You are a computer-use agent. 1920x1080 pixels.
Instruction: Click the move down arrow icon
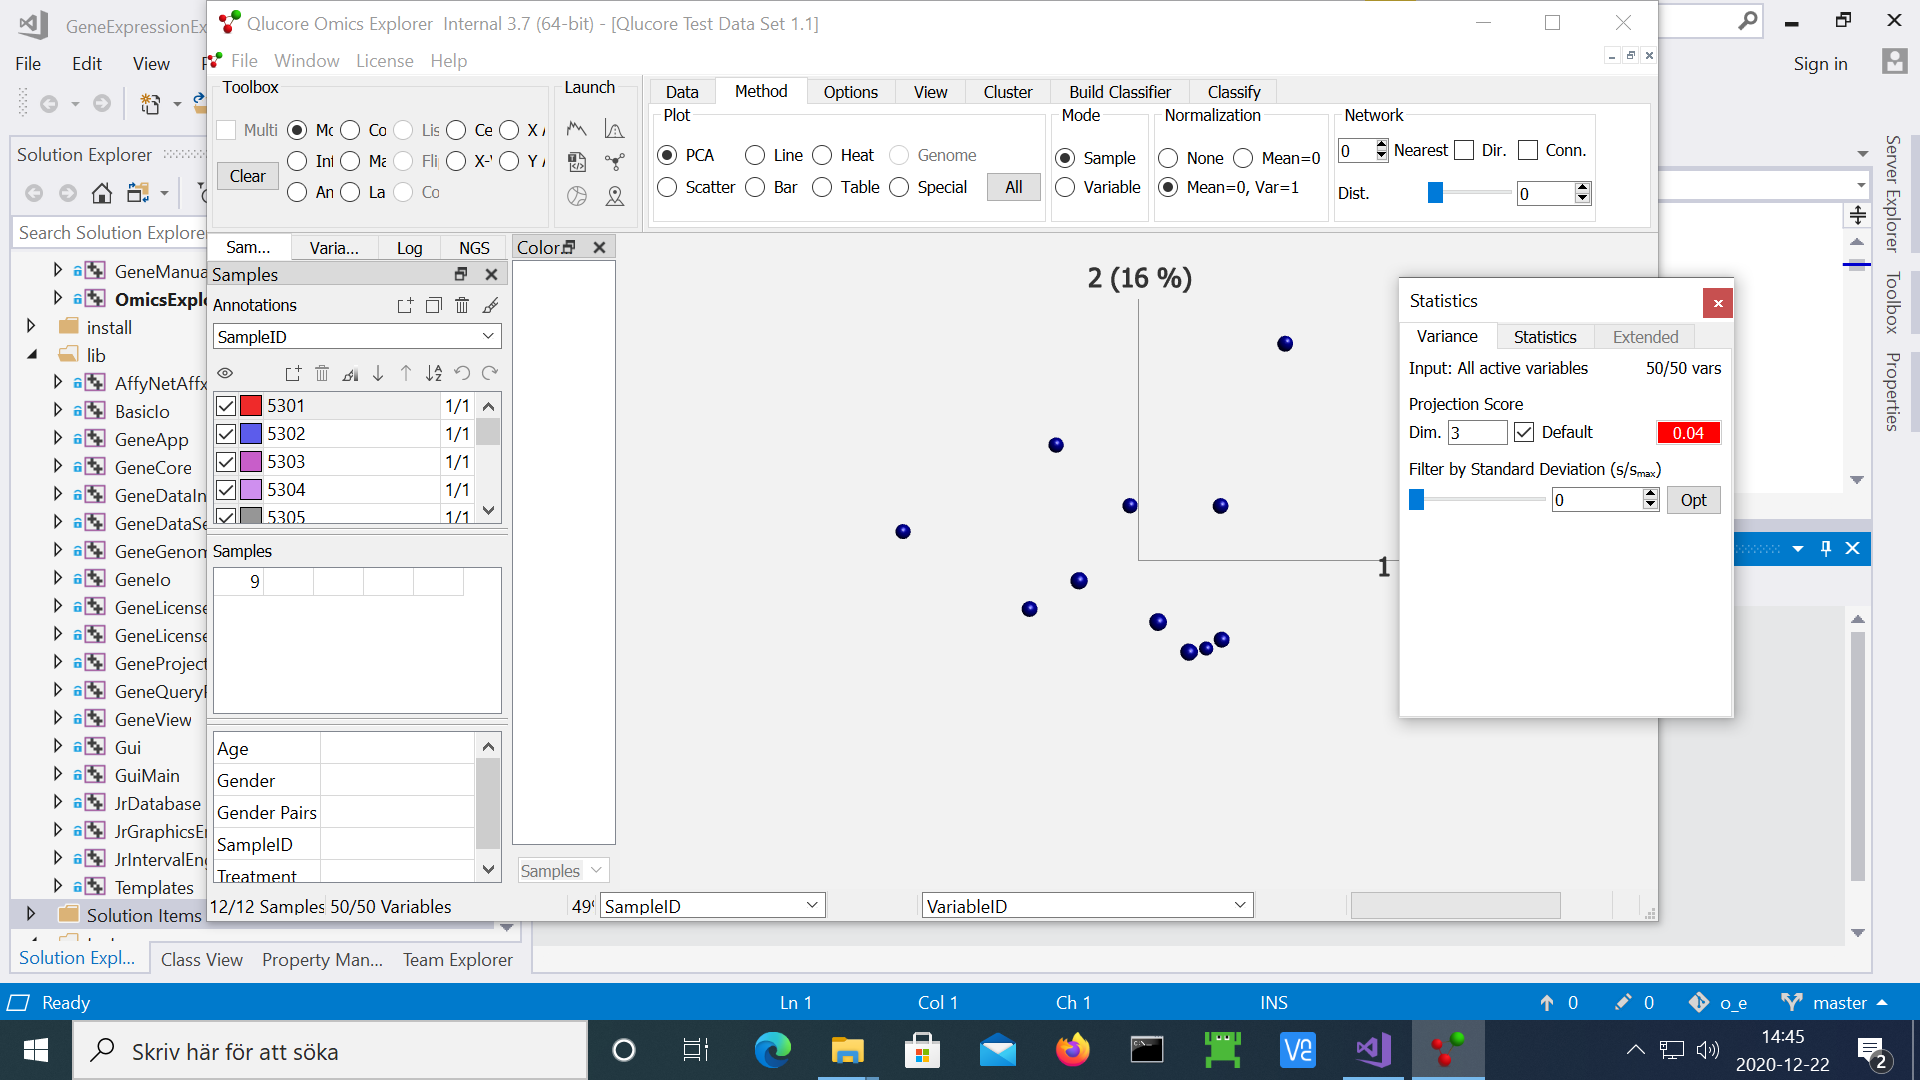378,373
